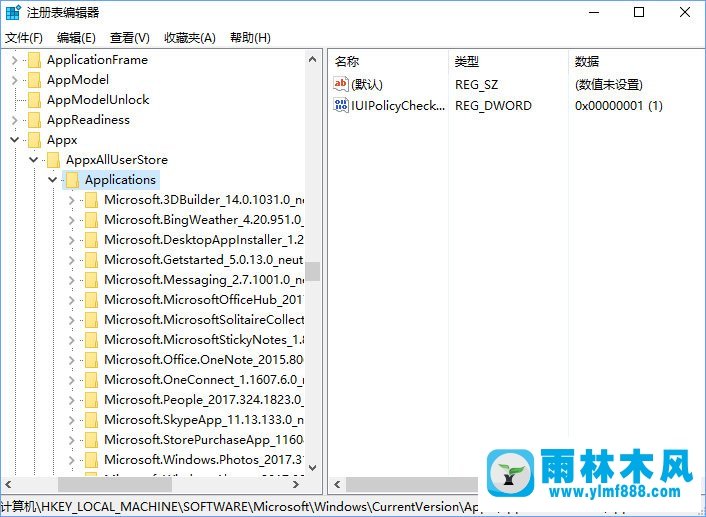706x517 pixels.
Task: Select the AppModelUnlock key name
Action: pos(98,100)
